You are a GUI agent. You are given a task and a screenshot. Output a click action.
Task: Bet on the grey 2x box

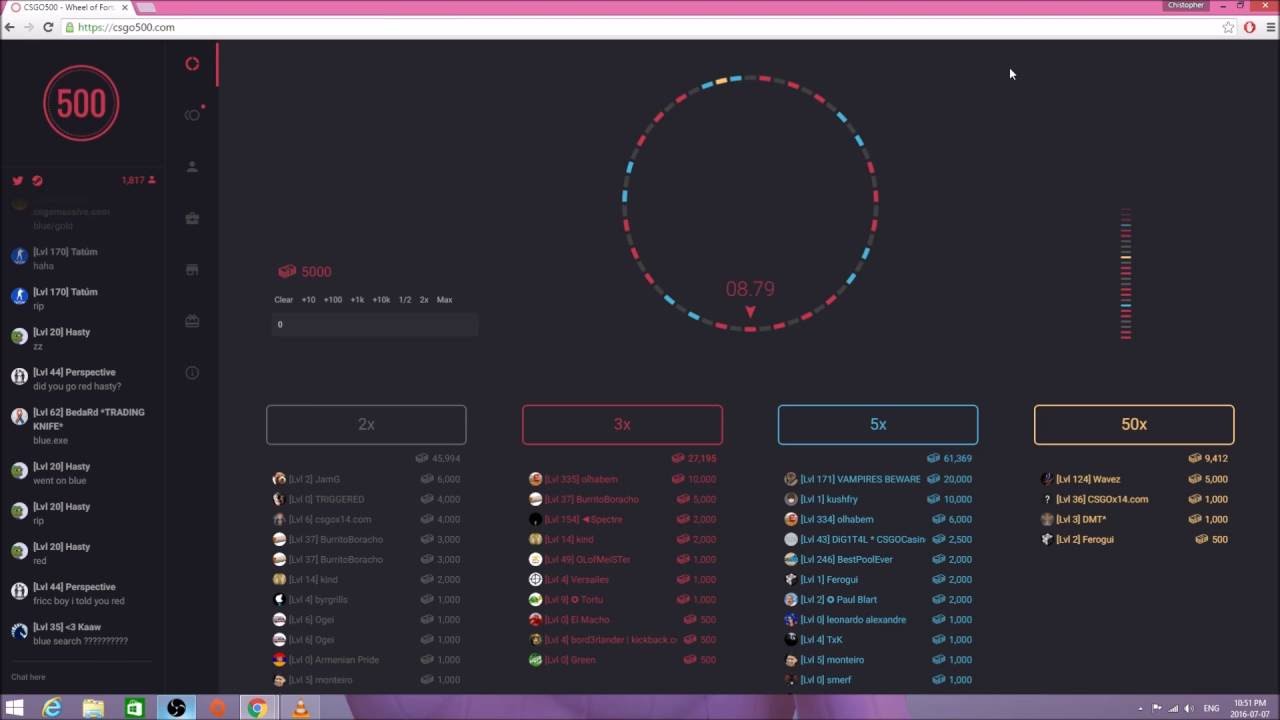tap(366, 425)
